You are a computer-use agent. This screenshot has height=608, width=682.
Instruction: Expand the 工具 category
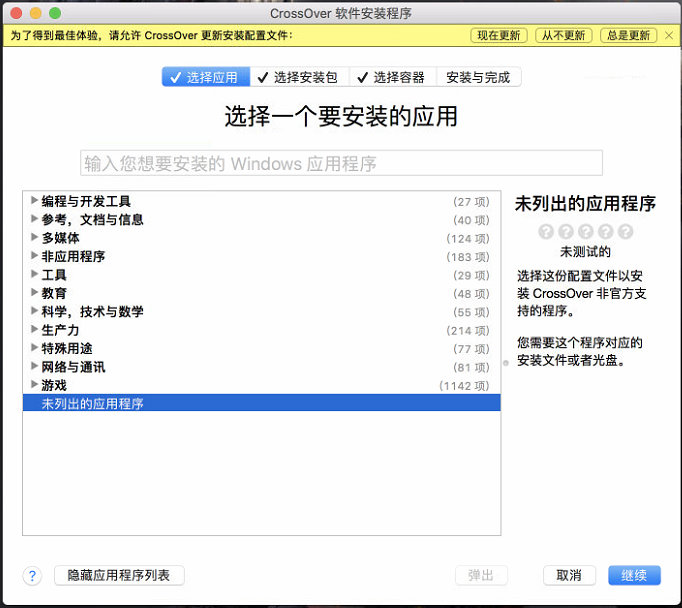pos(34,274)
